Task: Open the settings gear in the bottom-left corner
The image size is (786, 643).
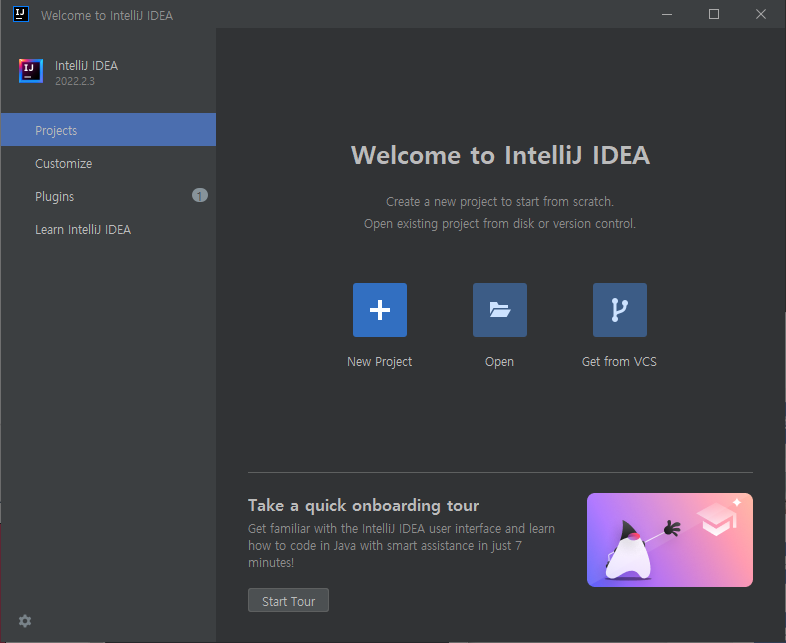Action: 25,621
